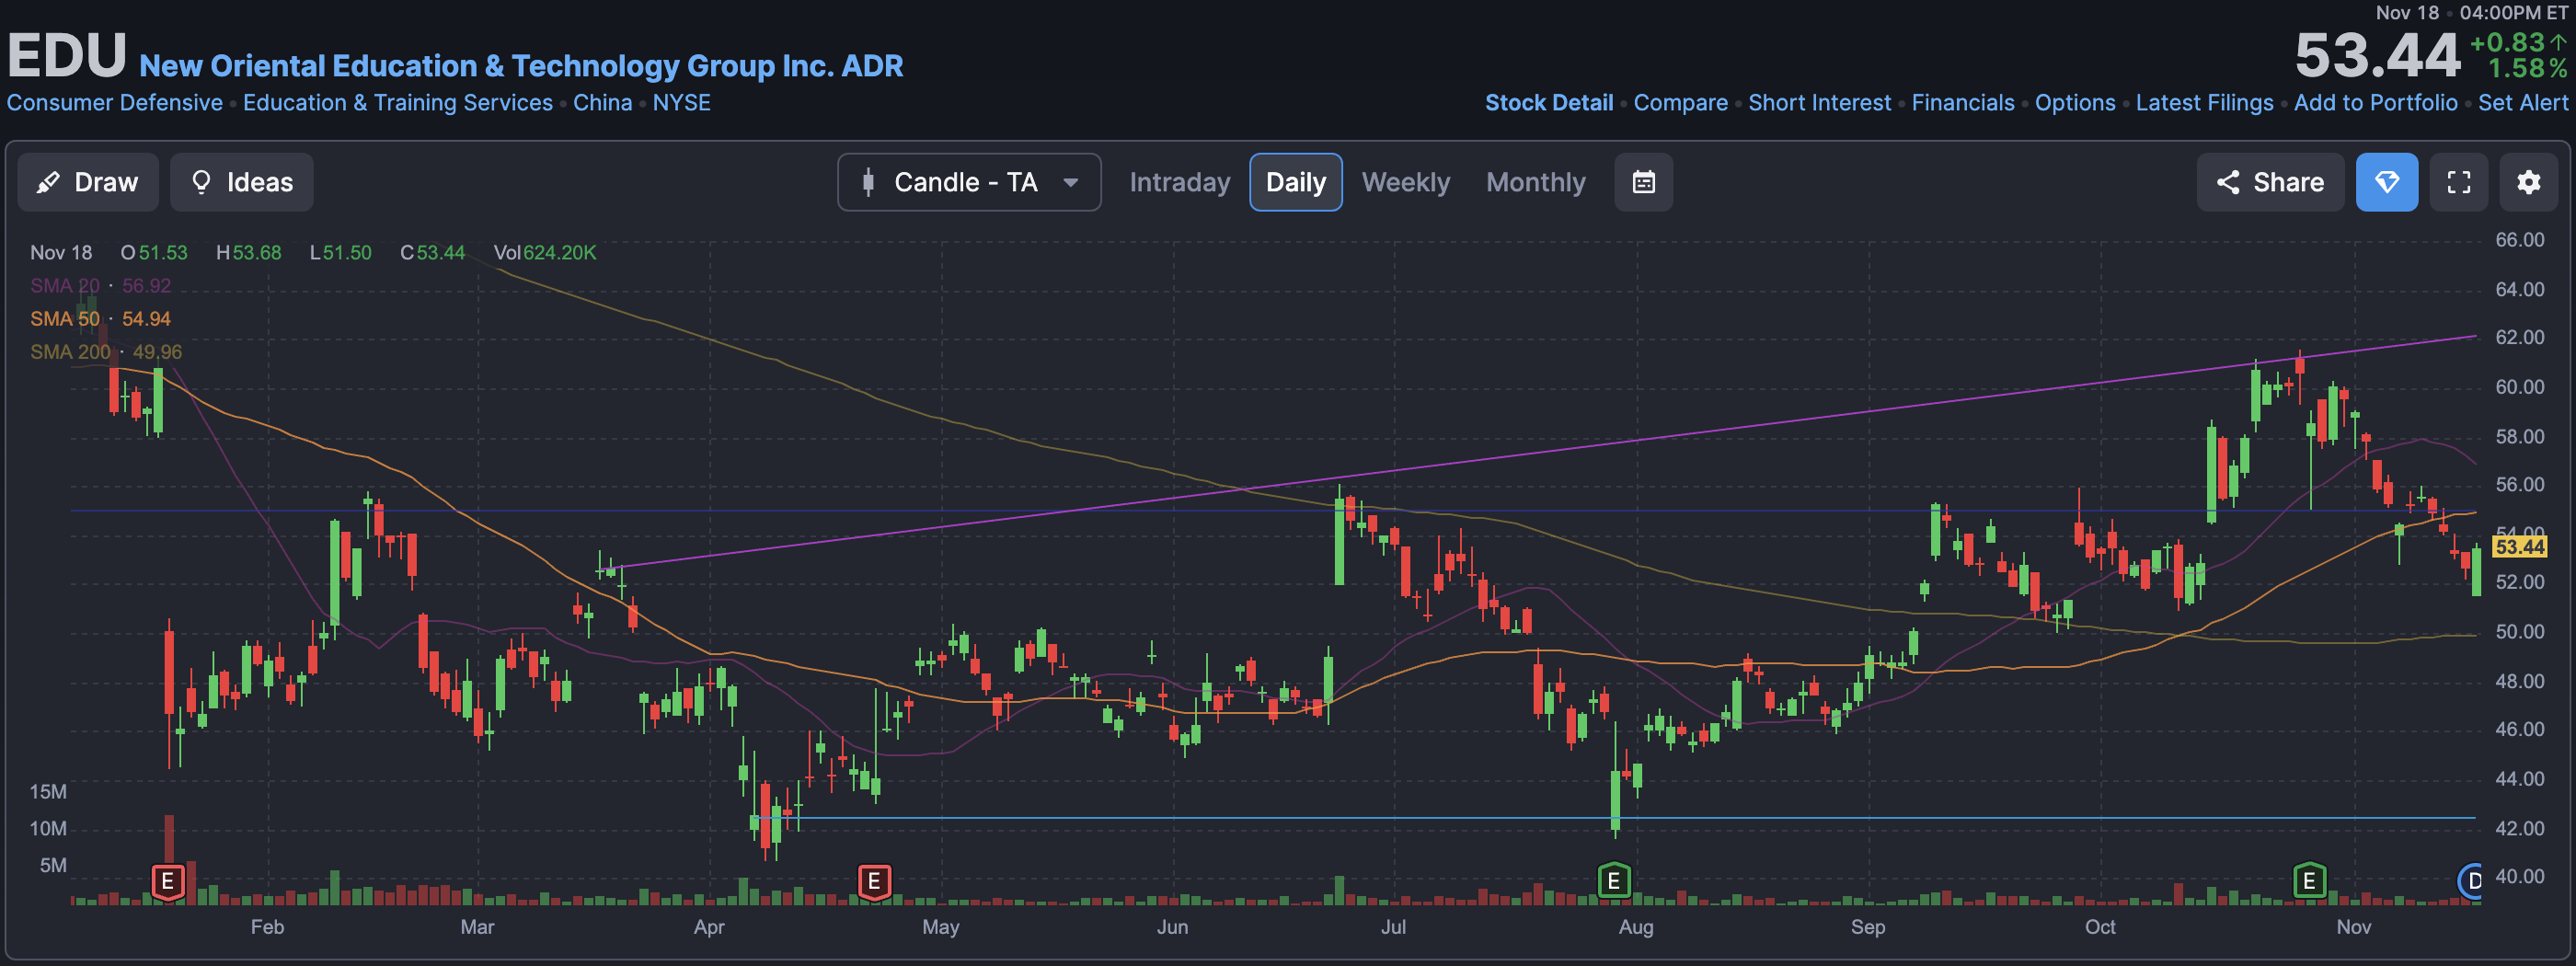
Task: Click the blue diamond premium icon
Action: 2386,182
